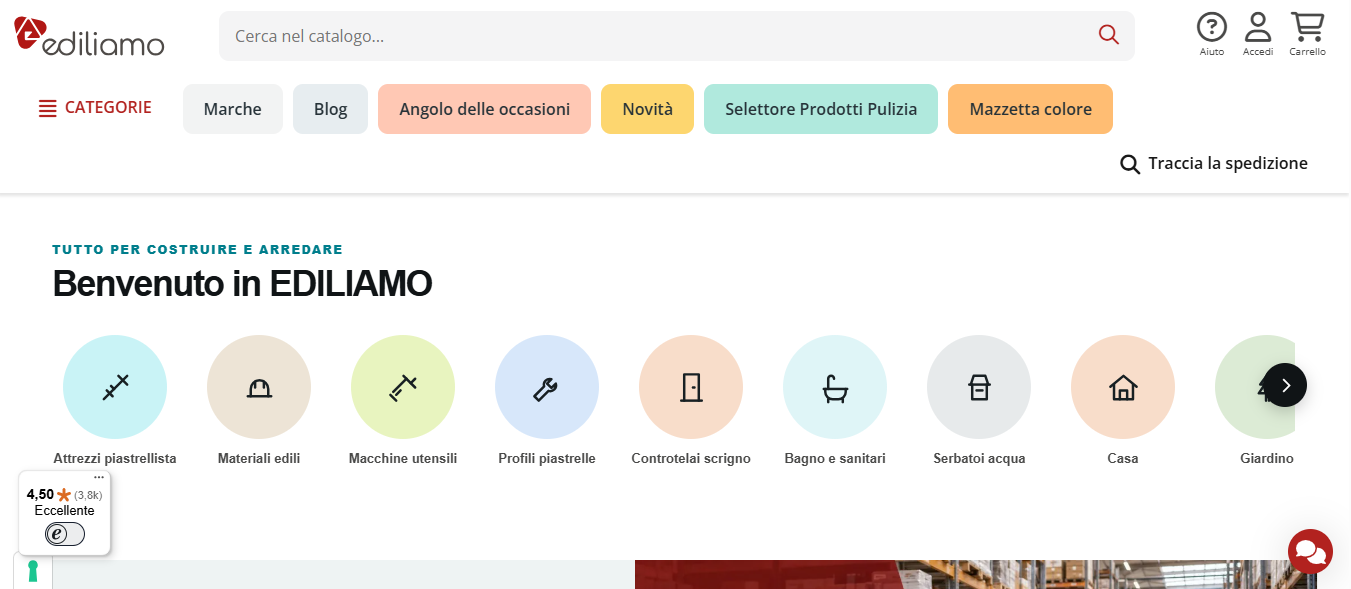Click the Bagno e sanitari text label
This screenshot has height=589, width=1351.
(x=835, y=458)
